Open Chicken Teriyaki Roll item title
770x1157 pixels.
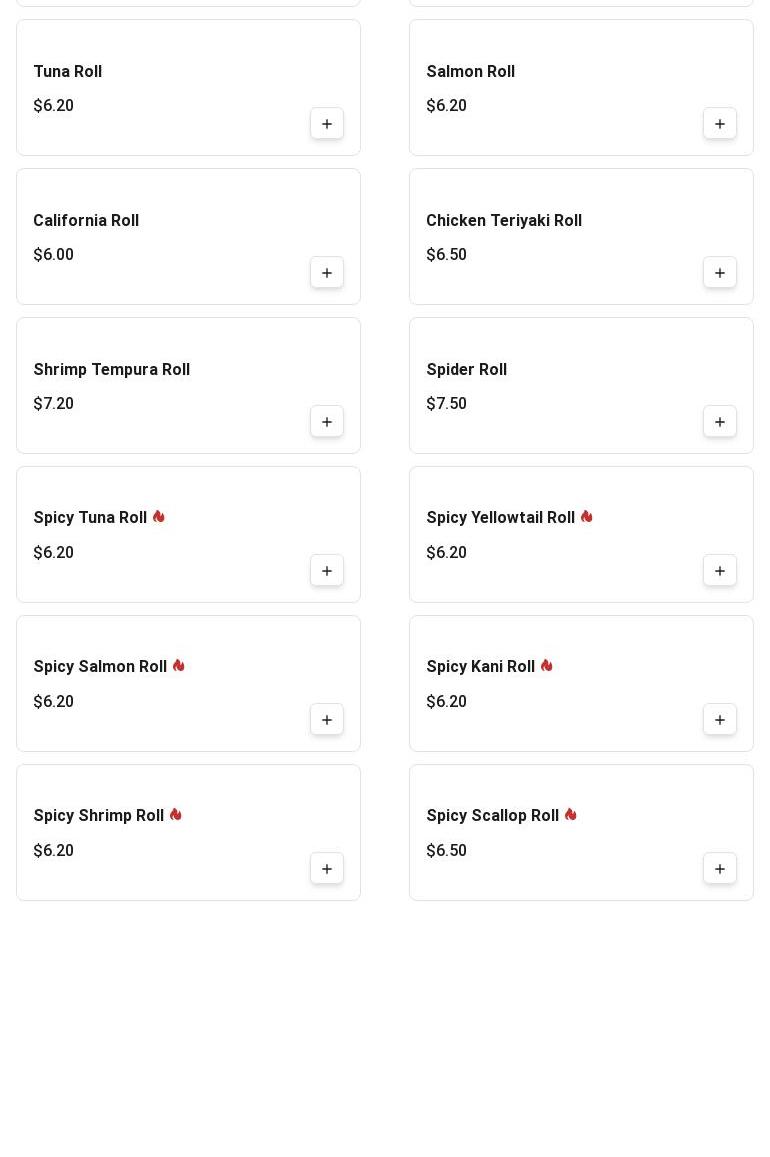504,221
